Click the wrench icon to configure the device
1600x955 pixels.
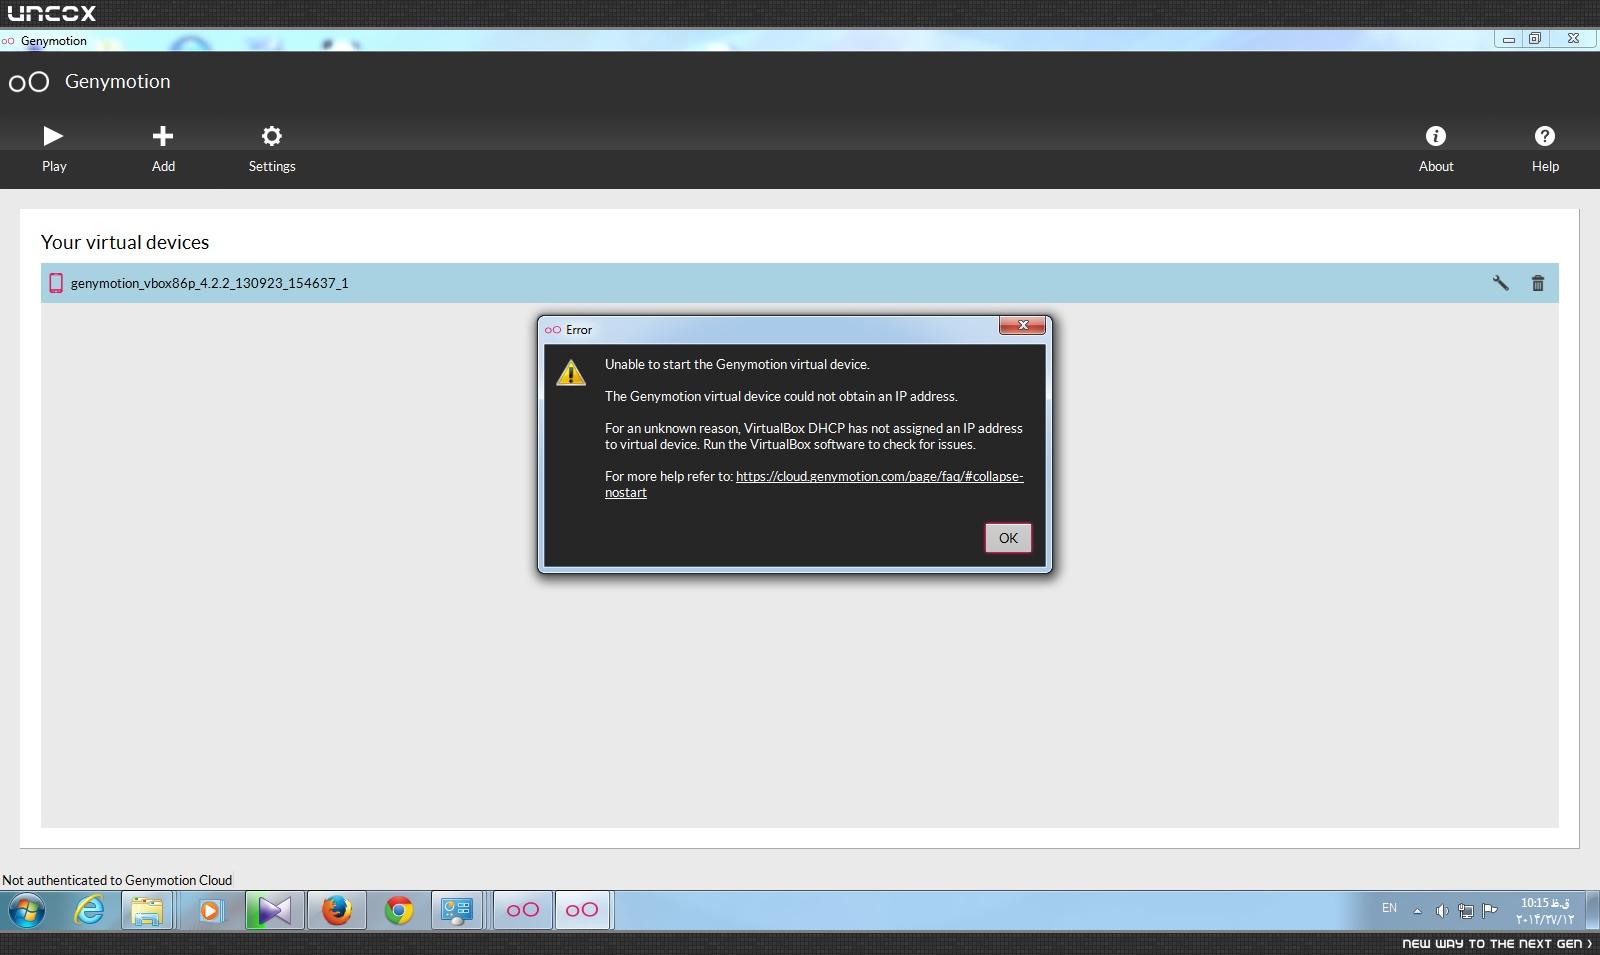tap(1500, 283)
